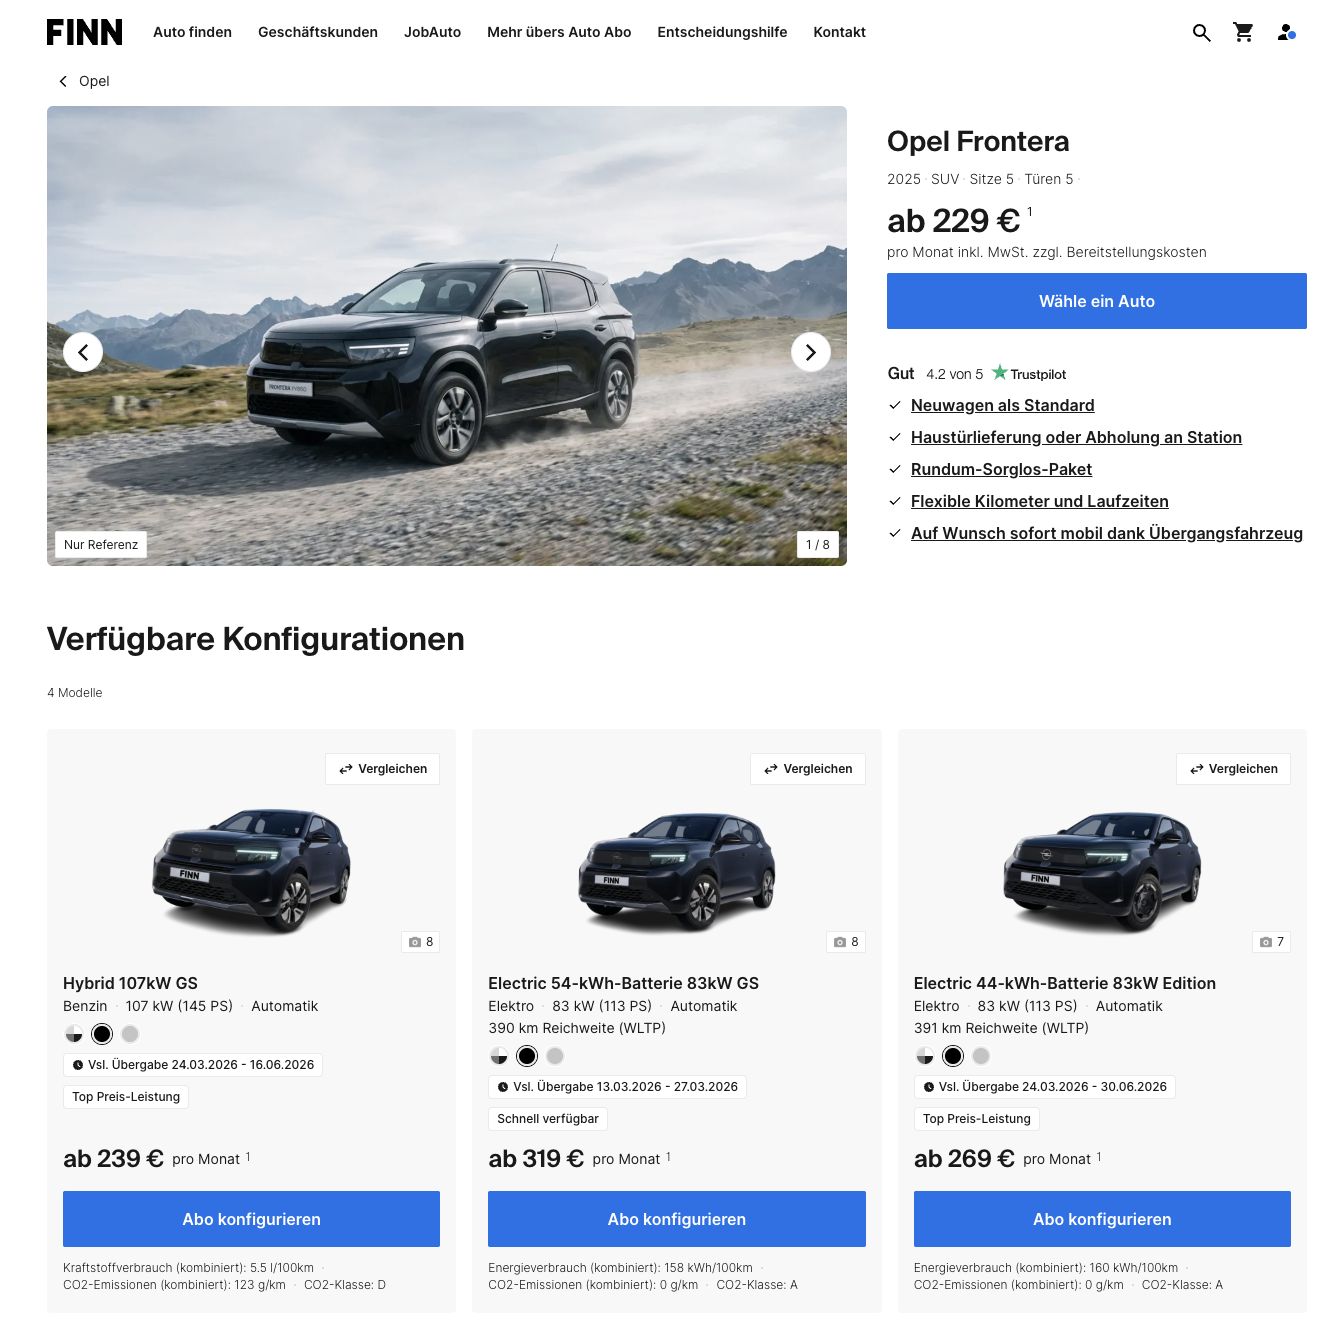Select black color on Hybrid 107kW GS
Viewport: 1342px width, 1324px height.
[102, 1034]
